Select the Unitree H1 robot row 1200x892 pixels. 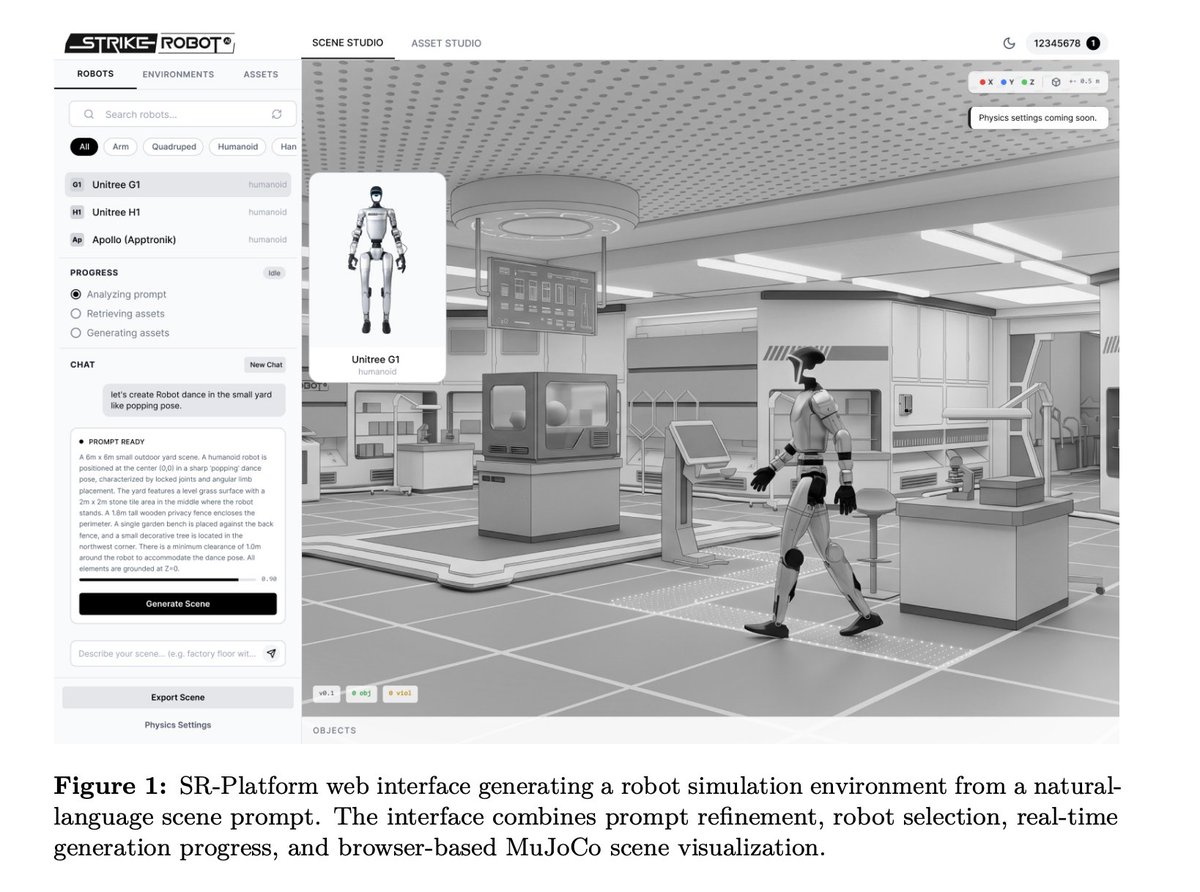click(x=178, y=212)
